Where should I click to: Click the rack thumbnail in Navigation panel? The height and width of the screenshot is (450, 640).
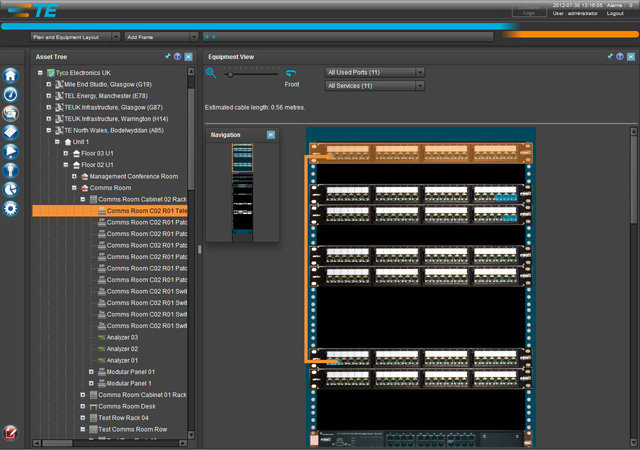(242, 192)
